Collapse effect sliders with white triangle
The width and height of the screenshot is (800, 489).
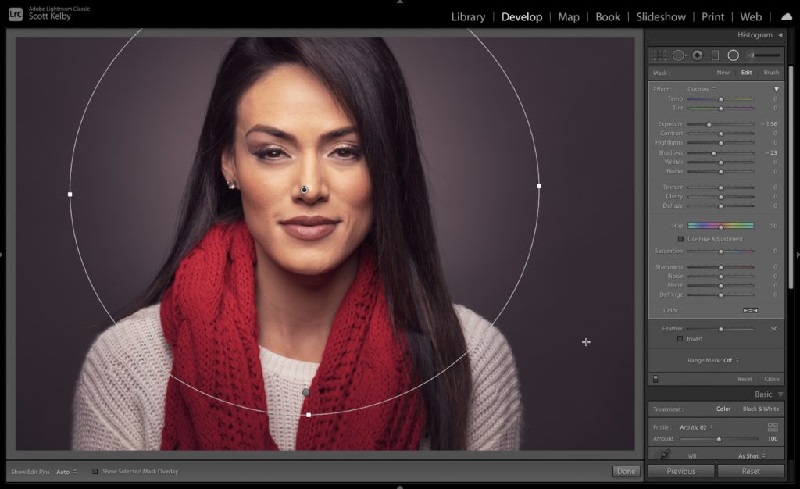(776, 89)
